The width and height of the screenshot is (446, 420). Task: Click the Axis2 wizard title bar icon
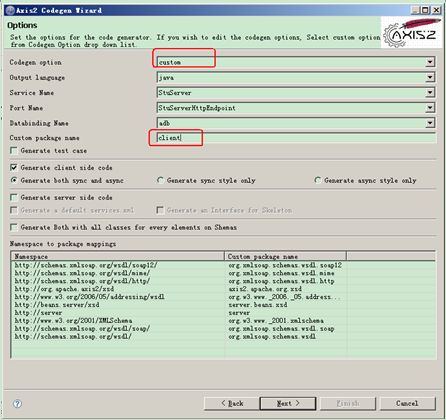tap(11, 10)
